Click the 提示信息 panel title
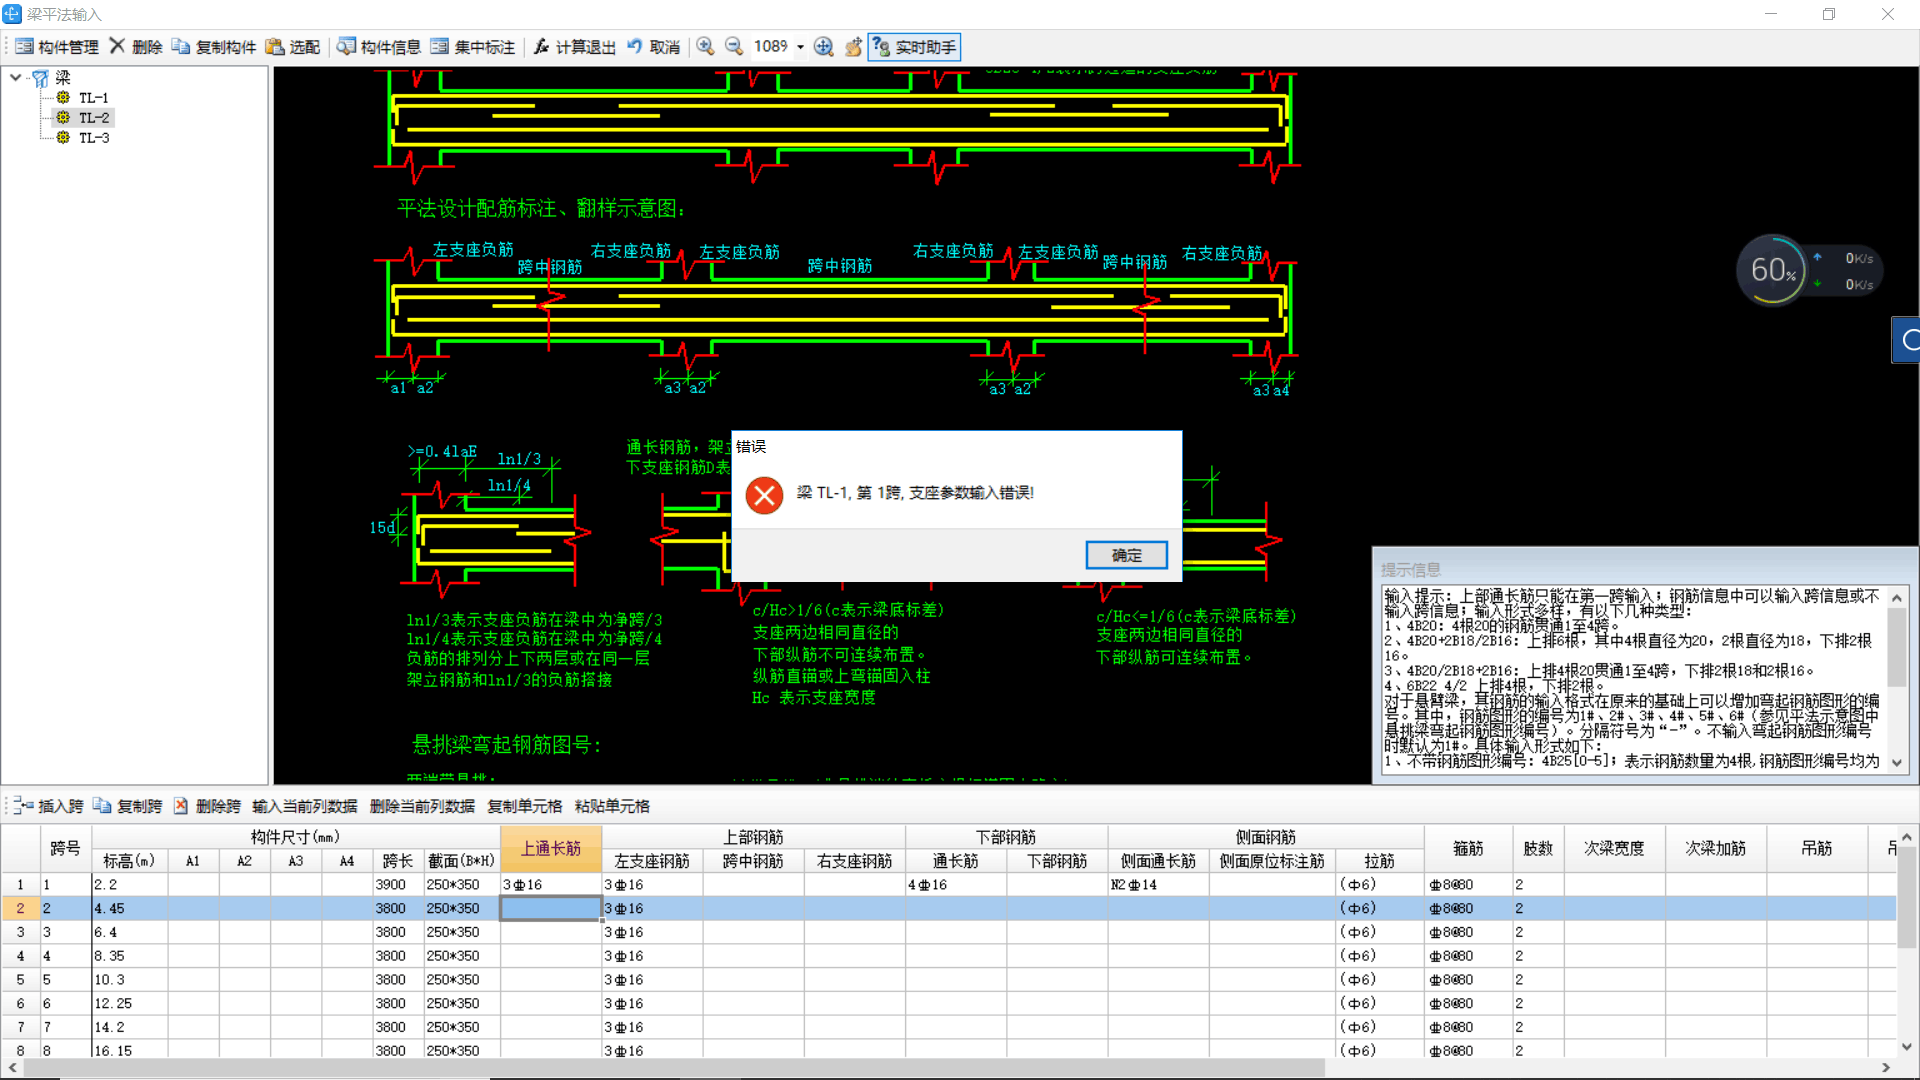This screenshot has height=1080, width=1920. point(1411,570)
